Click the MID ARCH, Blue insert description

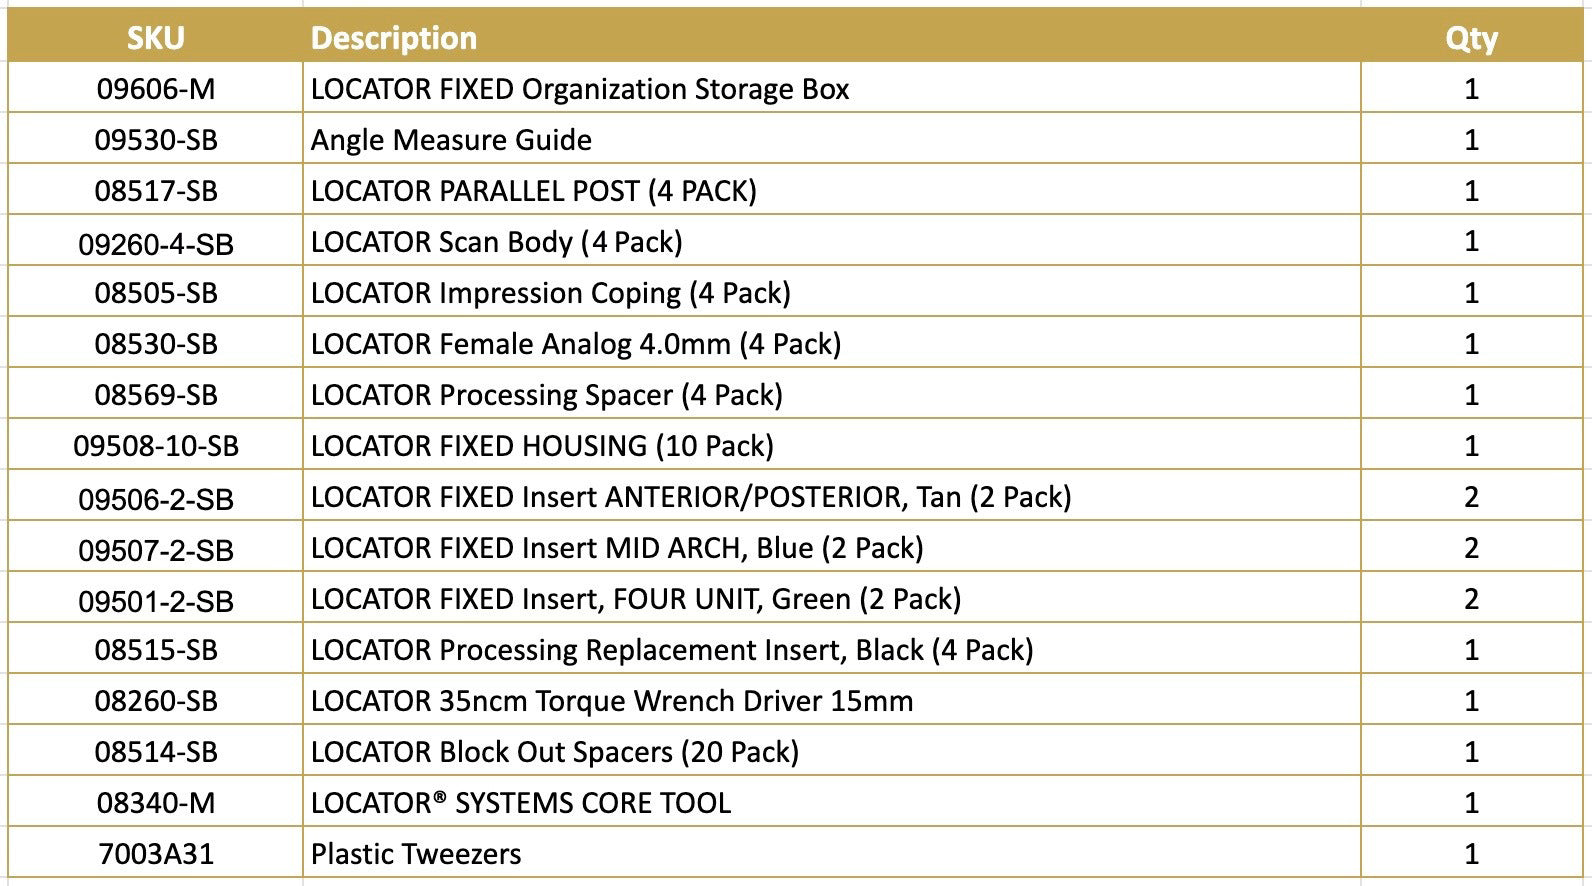(617, 548)
